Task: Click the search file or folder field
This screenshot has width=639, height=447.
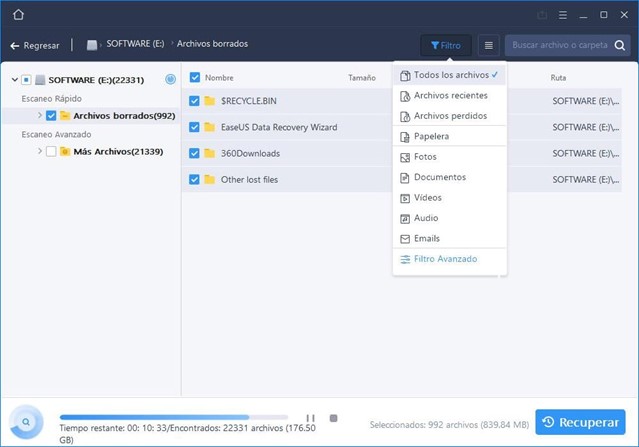Action: [566, 45]
